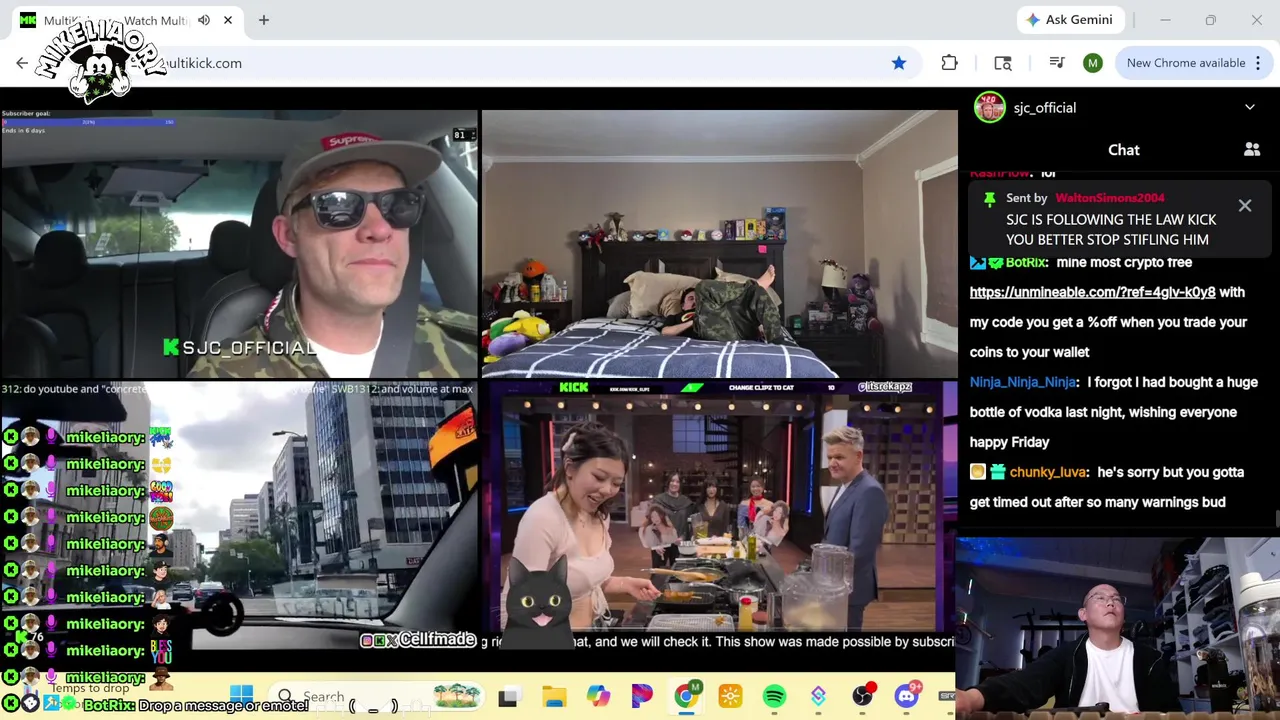Launch Copilot from the taskbar
This screenshot has width=1280, height=720.
[598, 696]
